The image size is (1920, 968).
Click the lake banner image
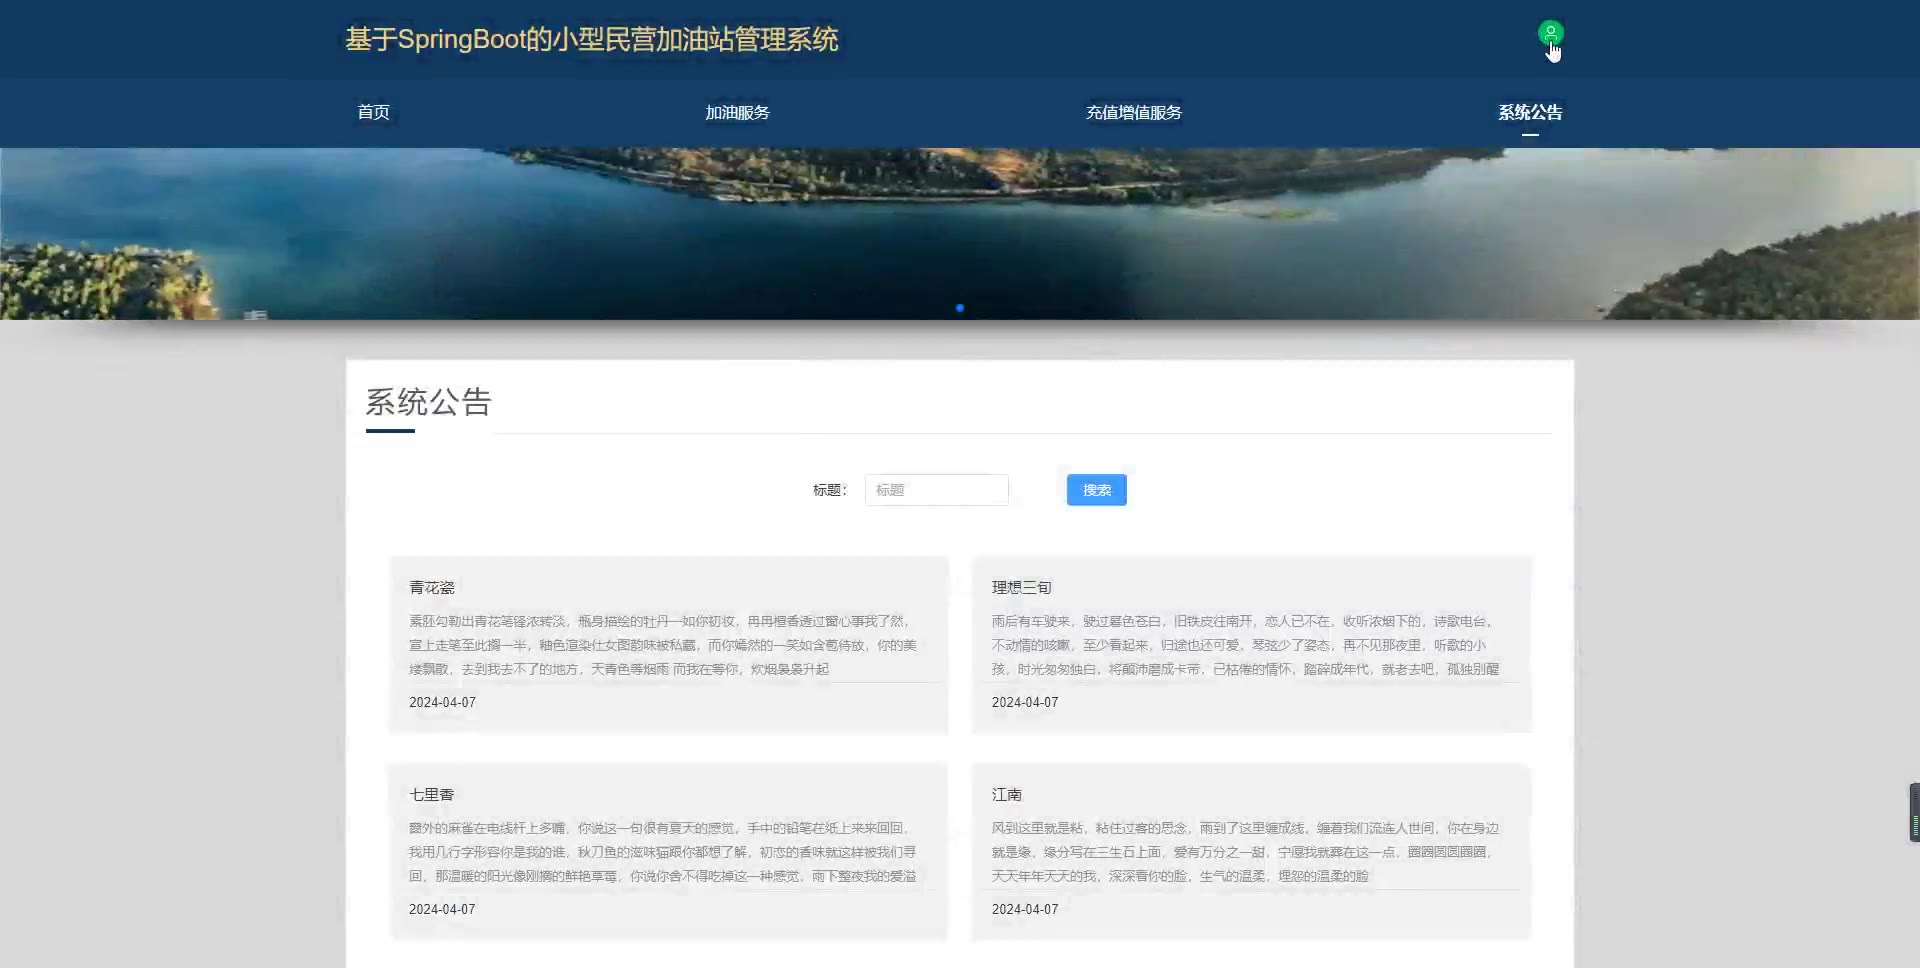point(960,234)
